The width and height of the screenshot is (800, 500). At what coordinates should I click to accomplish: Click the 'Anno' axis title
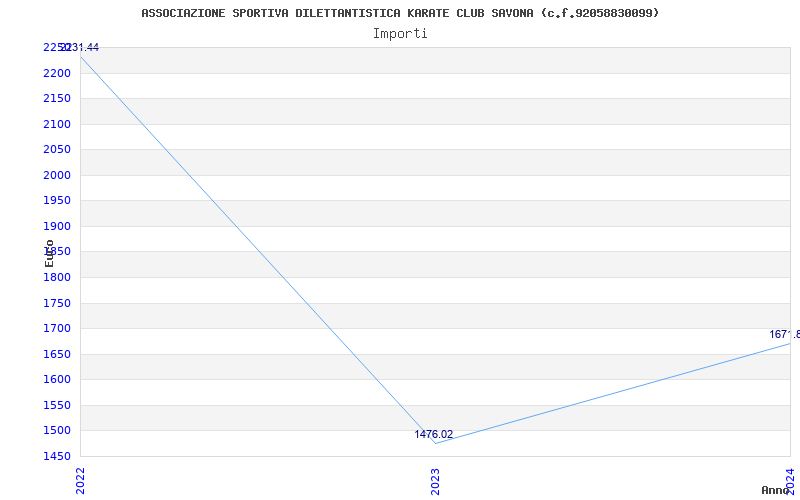[x=775, y=490]
